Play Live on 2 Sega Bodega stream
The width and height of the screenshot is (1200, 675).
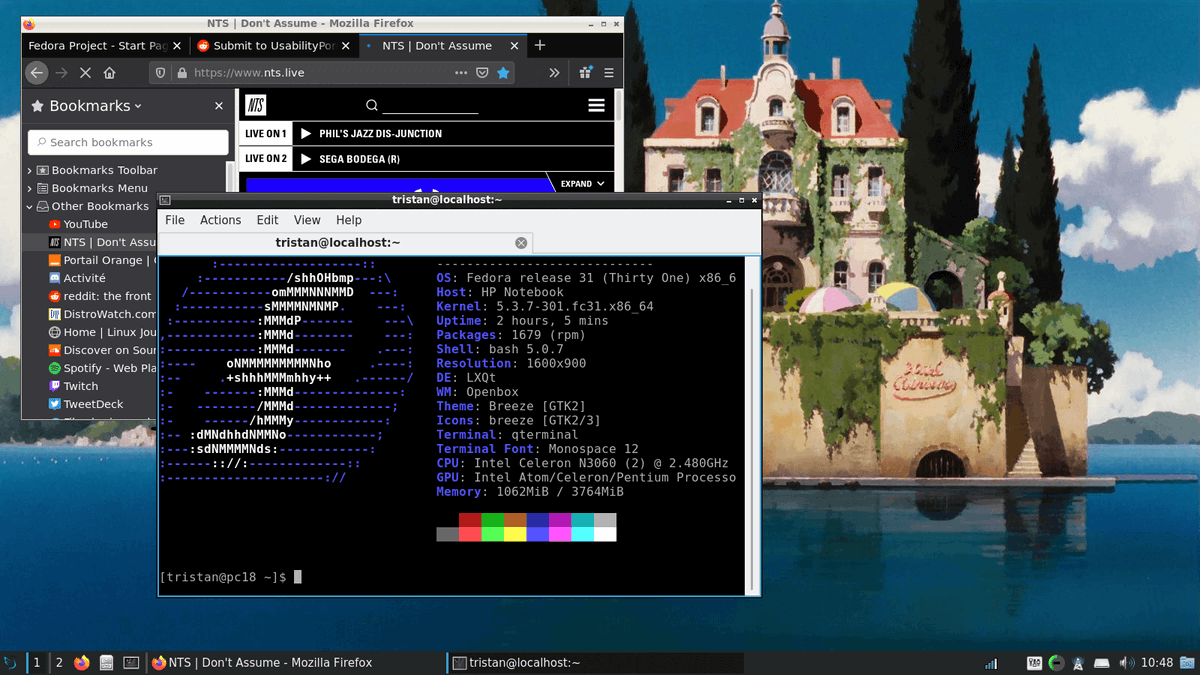coord(307,159)
